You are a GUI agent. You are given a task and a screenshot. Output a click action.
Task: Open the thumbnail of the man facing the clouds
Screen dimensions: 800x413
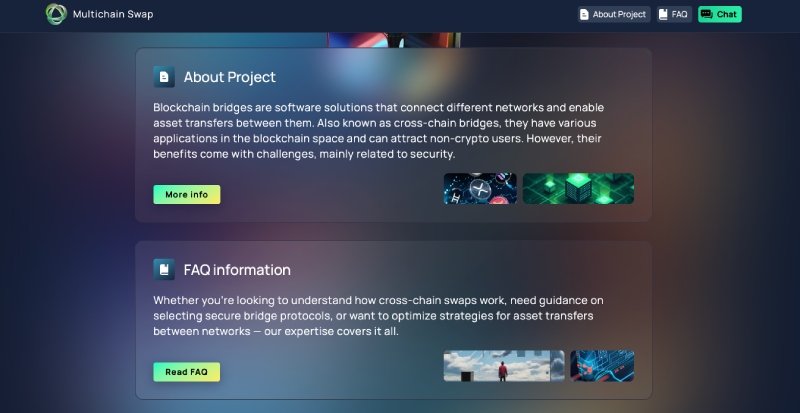tap(504, 366)
